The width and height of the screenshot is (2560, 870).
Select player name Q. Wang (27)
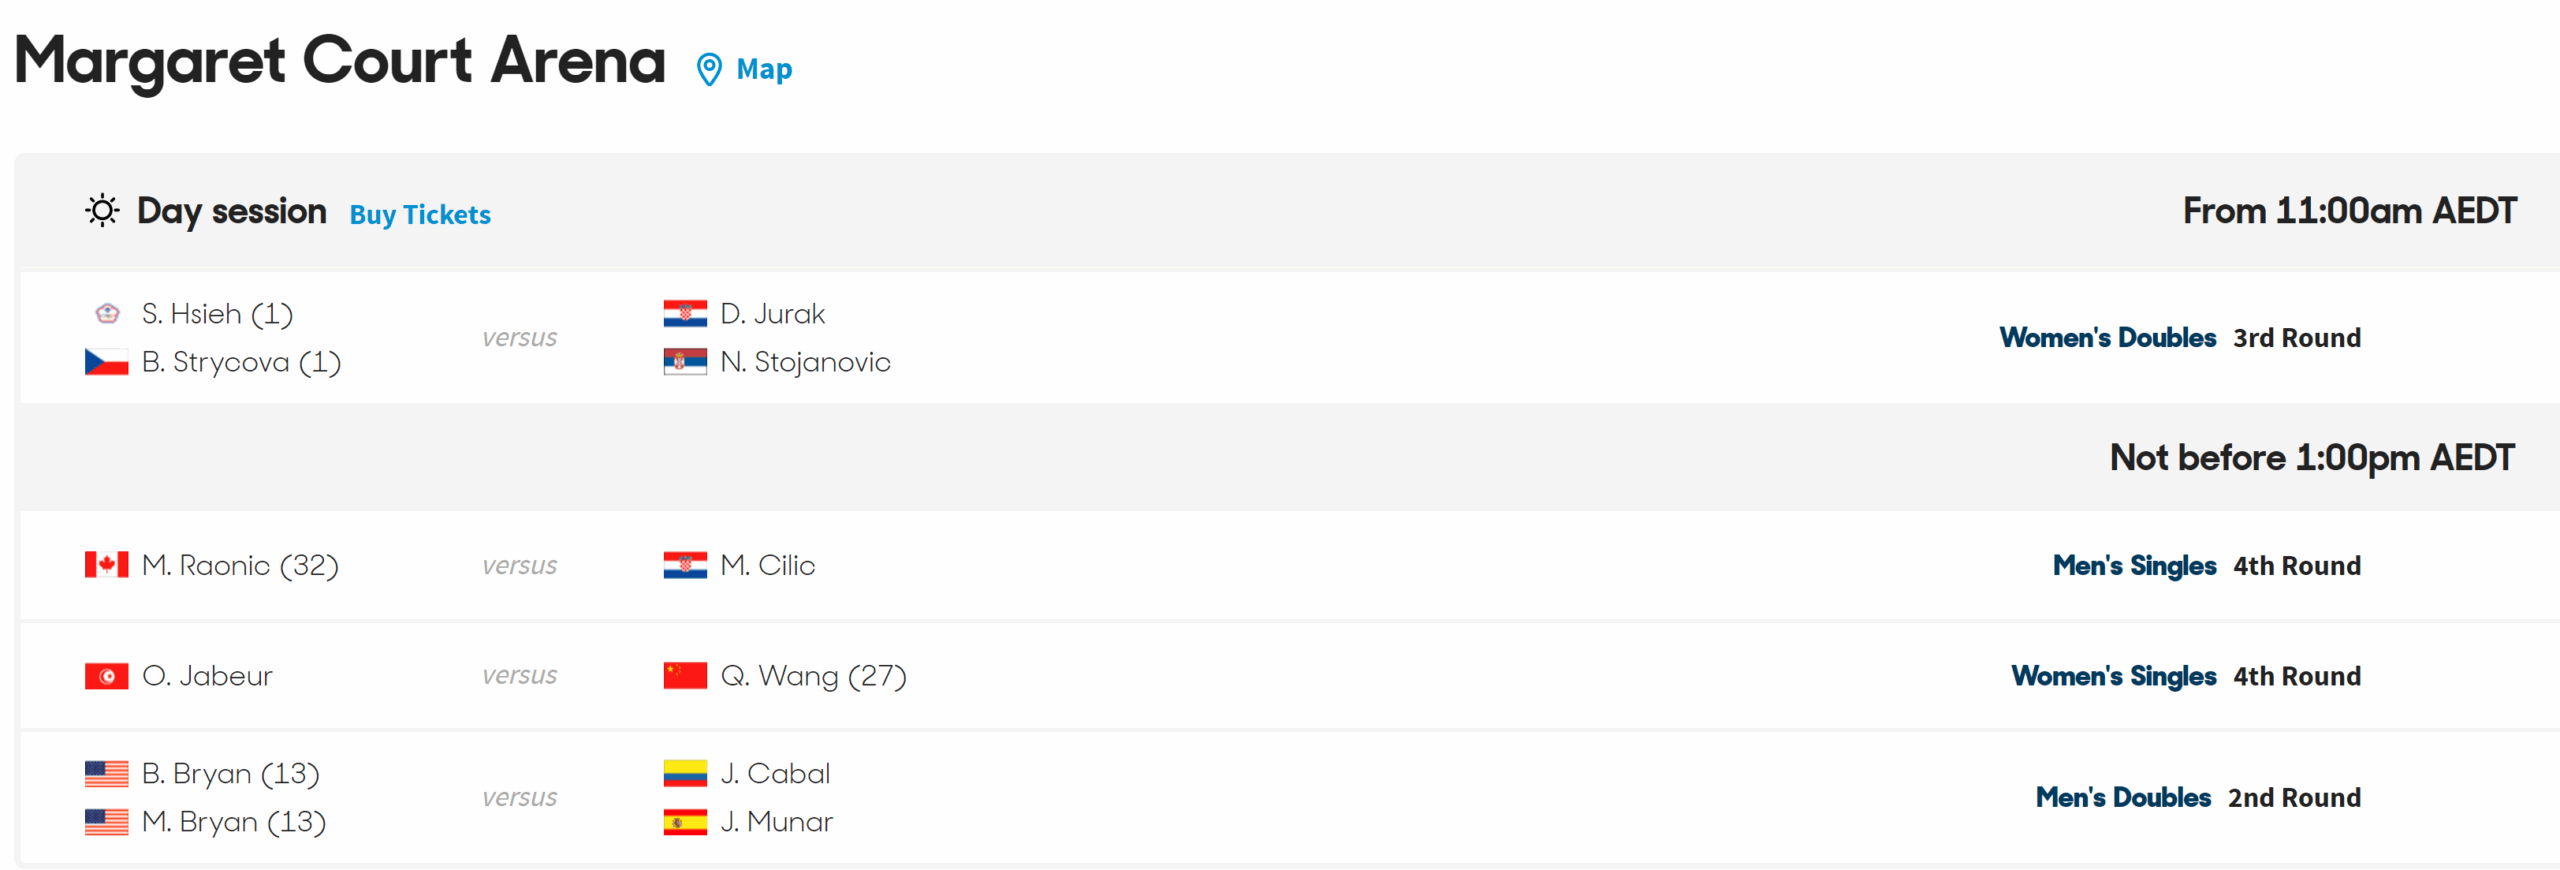click(x=813, y=677)
